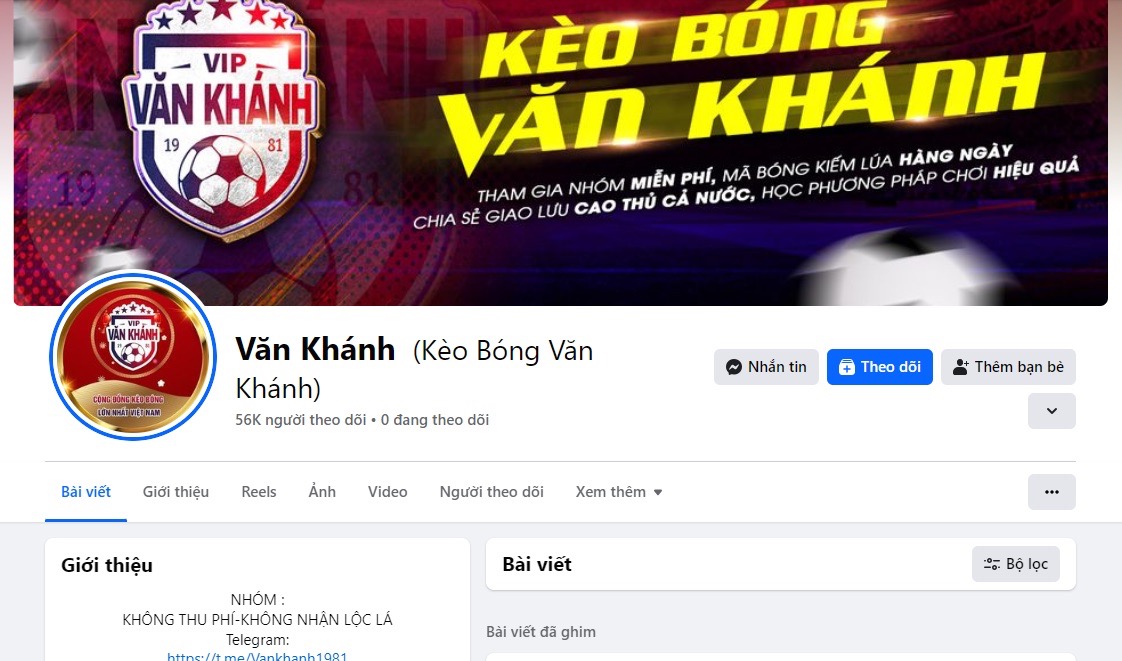Image resolution: width=1122 pixels, height=661 pixels.
Task: Open the Văn Khánh round profile picture
Action: [x=133, y=356]
